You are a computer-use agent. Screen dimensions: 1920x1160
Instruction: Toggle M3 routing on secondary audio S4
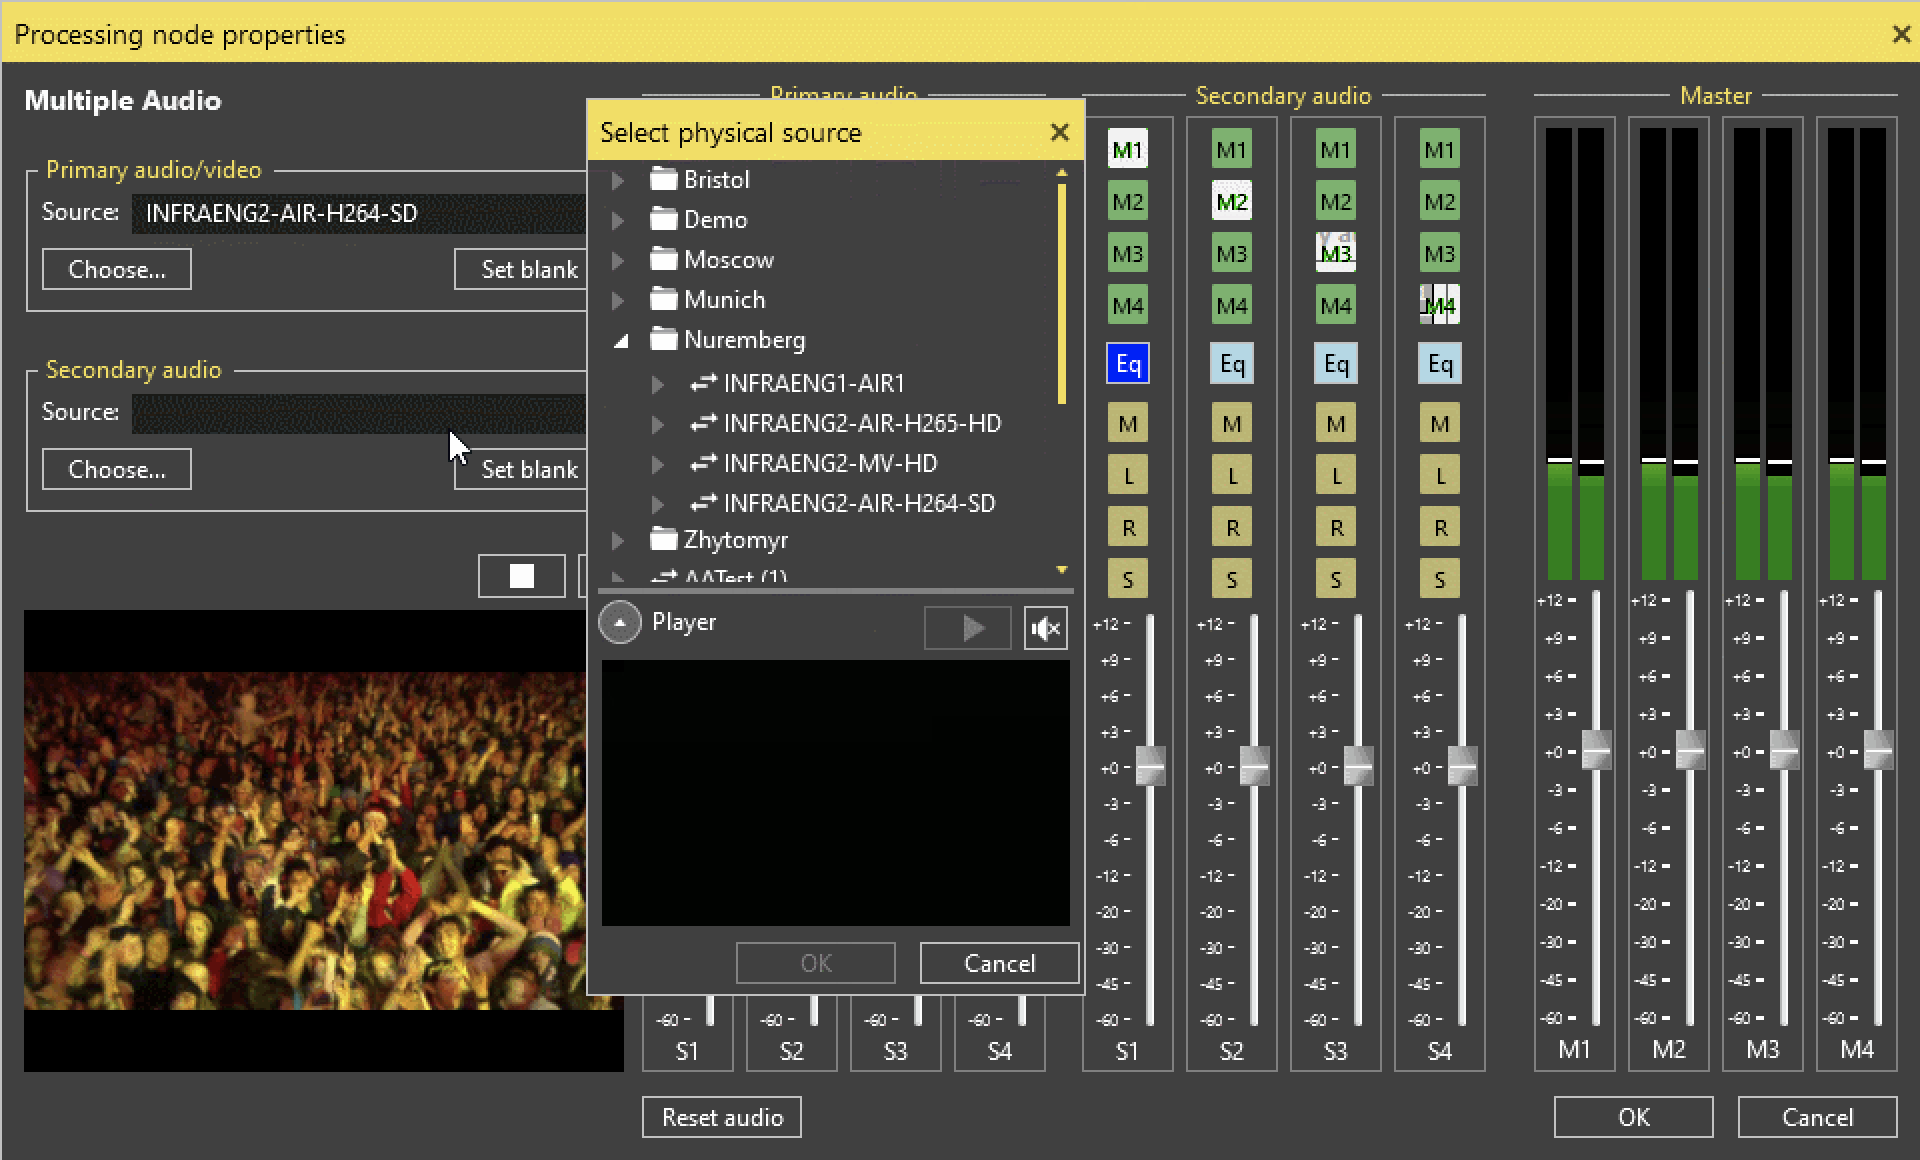[1439, 254]
